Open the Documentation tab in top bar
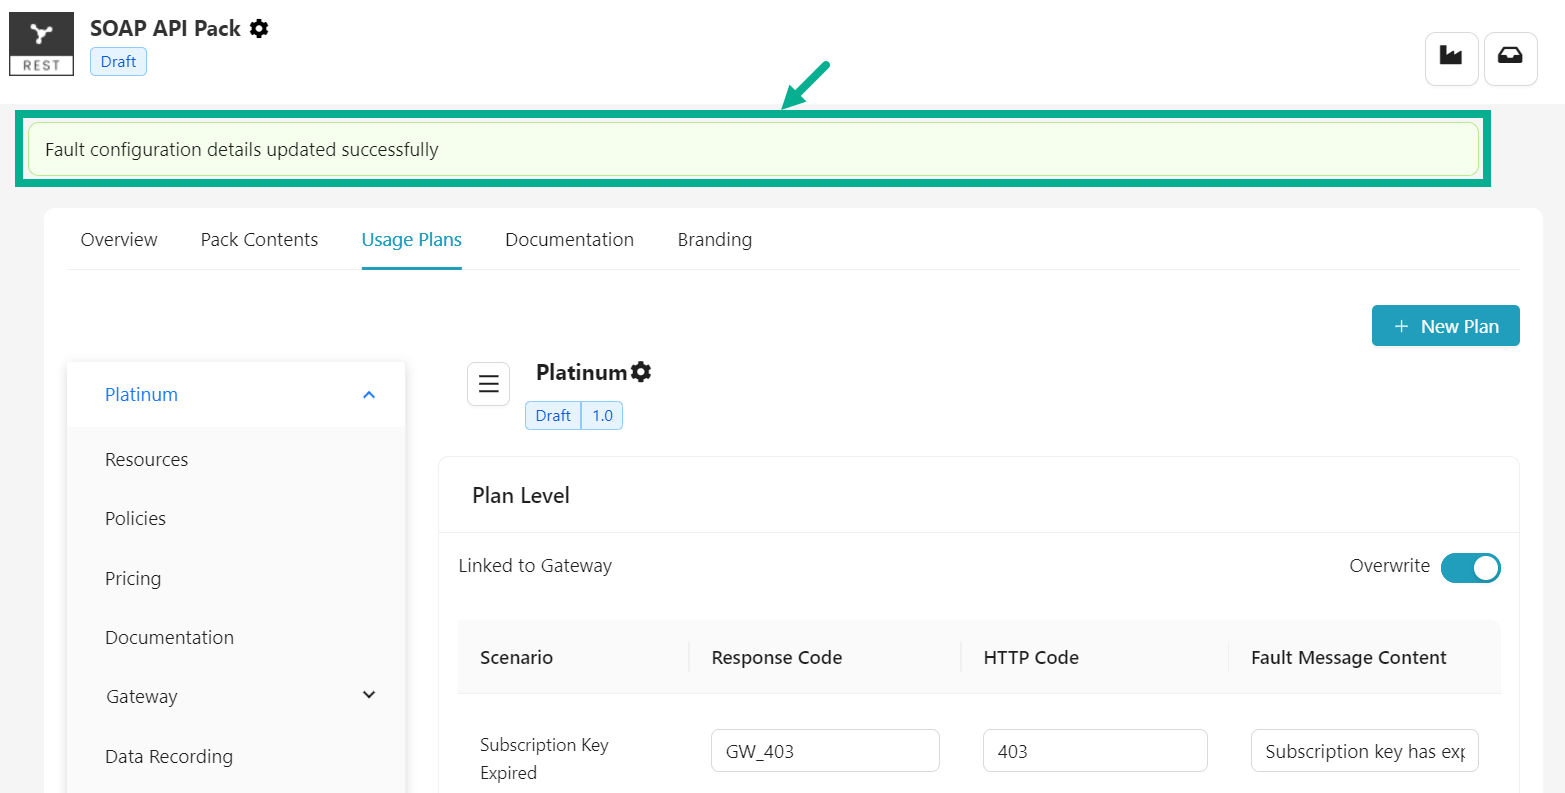Viewport: 1565px width, 793px height. pyautogui.click(x=569, y=240)
